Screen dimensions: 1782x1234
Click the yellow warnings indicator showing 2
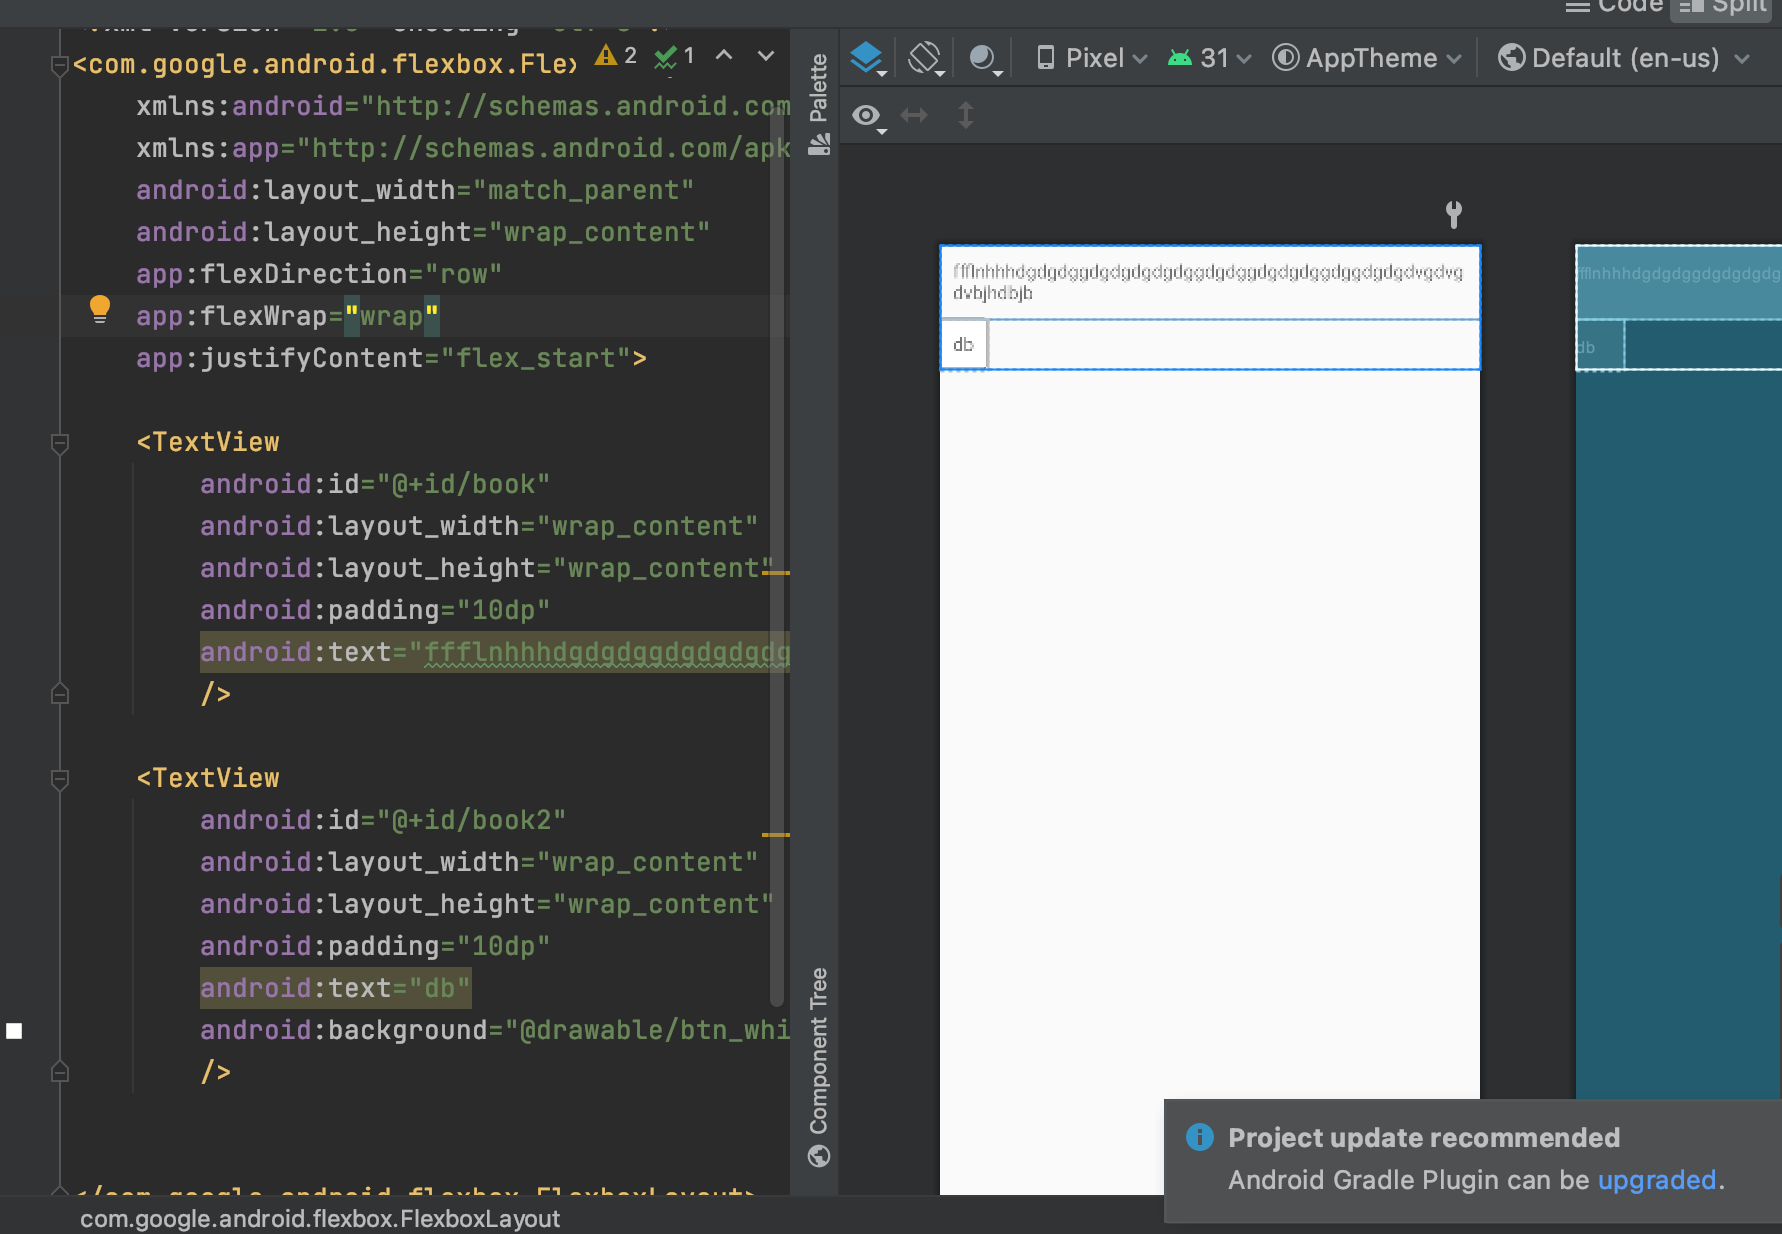coord(616,56)
